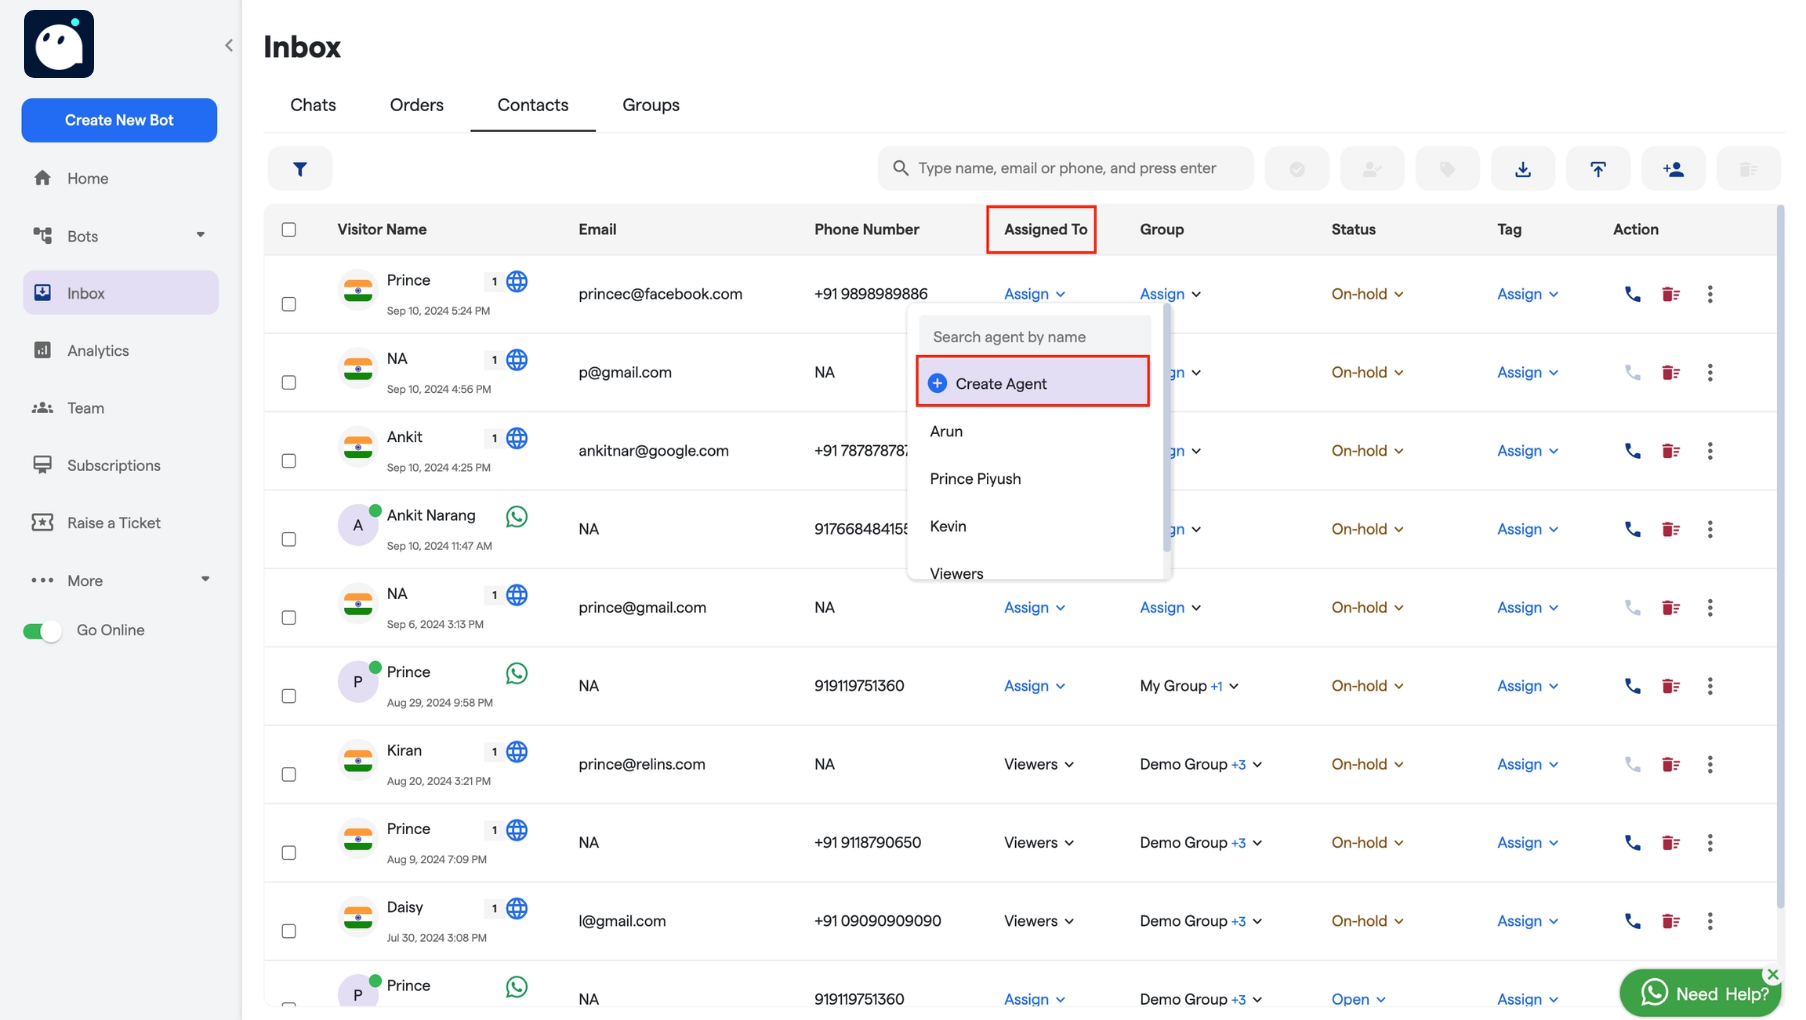Click the Search agent by name field
The width and height of the screenshot is (1806, 1020).
(x=1035, y=337)
